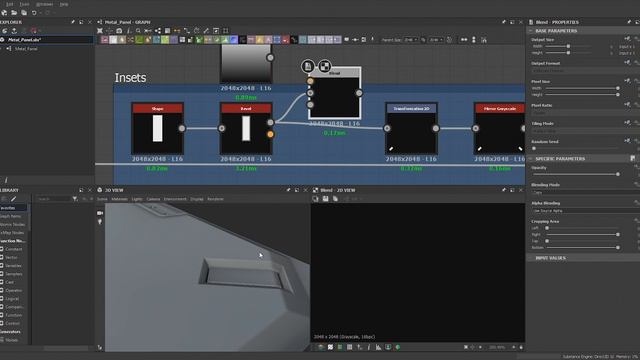640x360 pixels.
Task: Open the Lights menu in the 3D View
Action: 137,199
